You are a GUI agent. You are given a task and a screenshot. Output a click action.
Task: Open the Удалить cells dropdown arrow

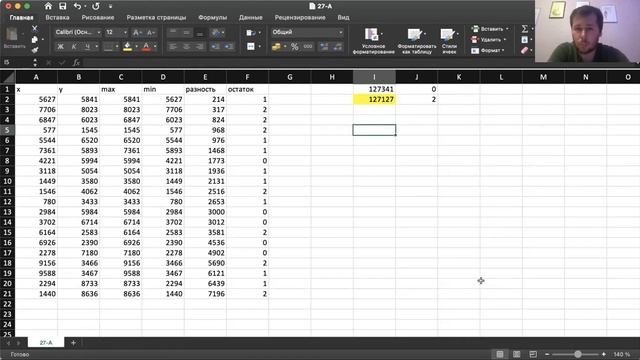(x=505, y=40)
